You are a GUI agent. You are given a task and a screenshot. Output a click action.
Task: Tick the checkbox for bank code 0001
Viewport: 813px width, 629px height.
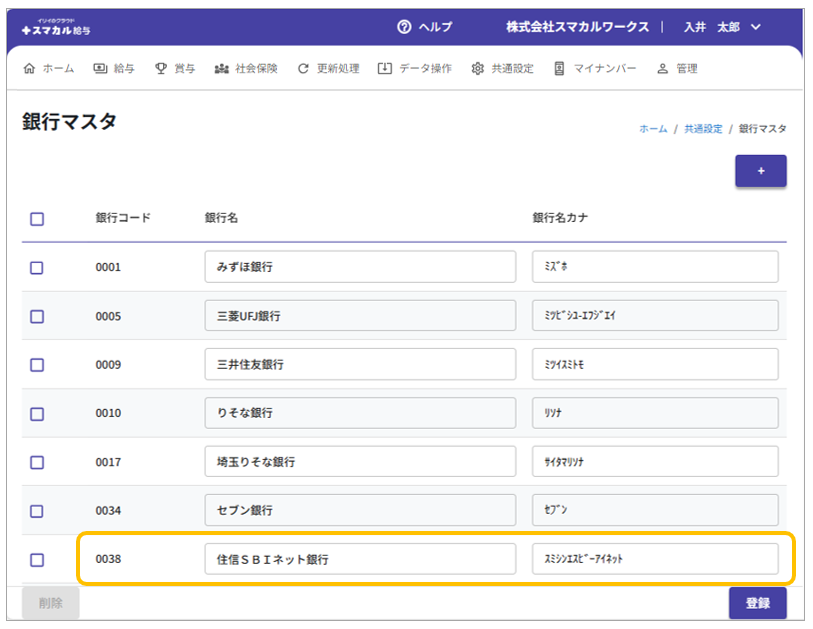coord(37,268)
